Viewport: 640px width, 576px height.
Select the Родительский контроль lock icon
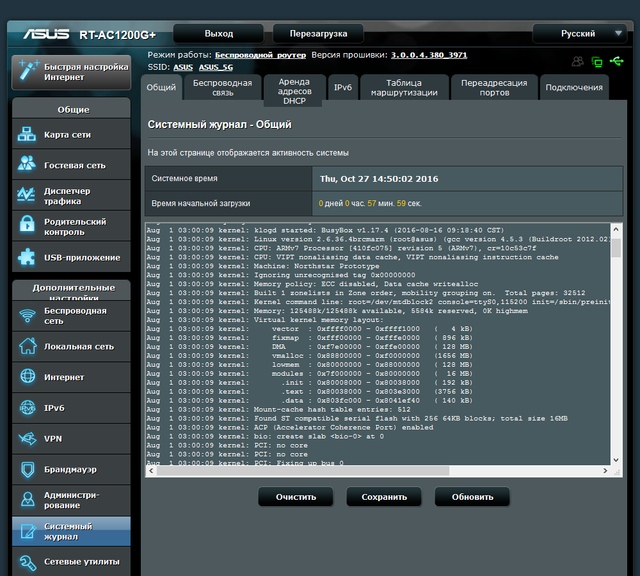(26, 227)
